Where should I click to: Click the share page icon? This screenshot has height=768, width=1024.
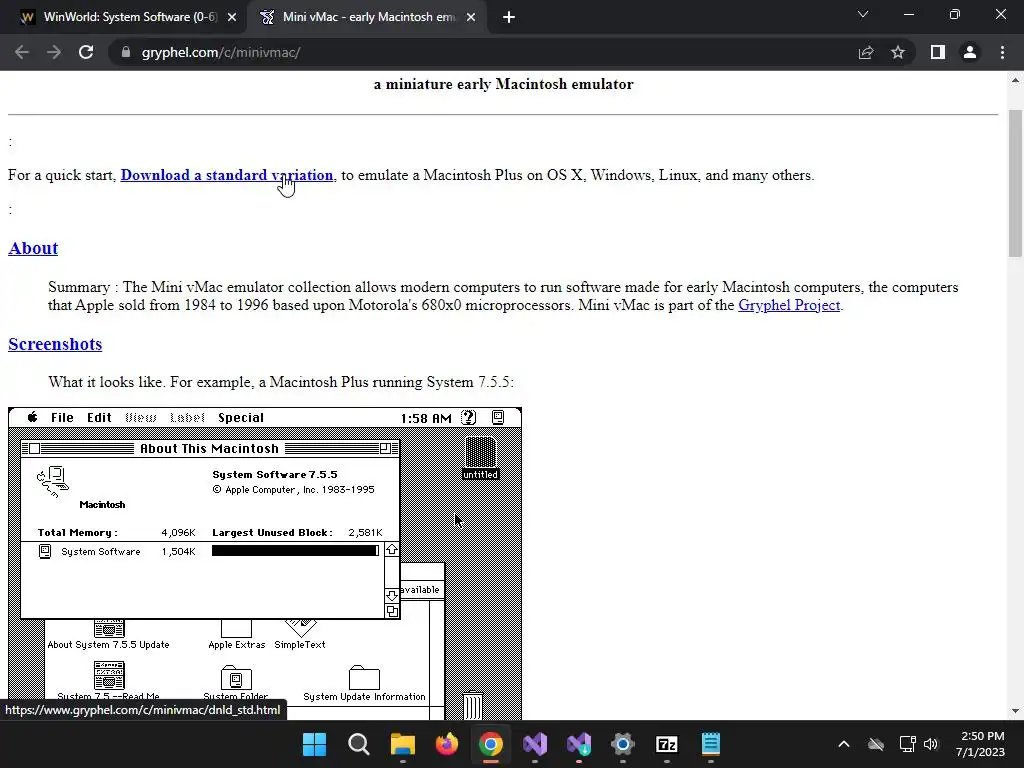[x=866, y=52]
